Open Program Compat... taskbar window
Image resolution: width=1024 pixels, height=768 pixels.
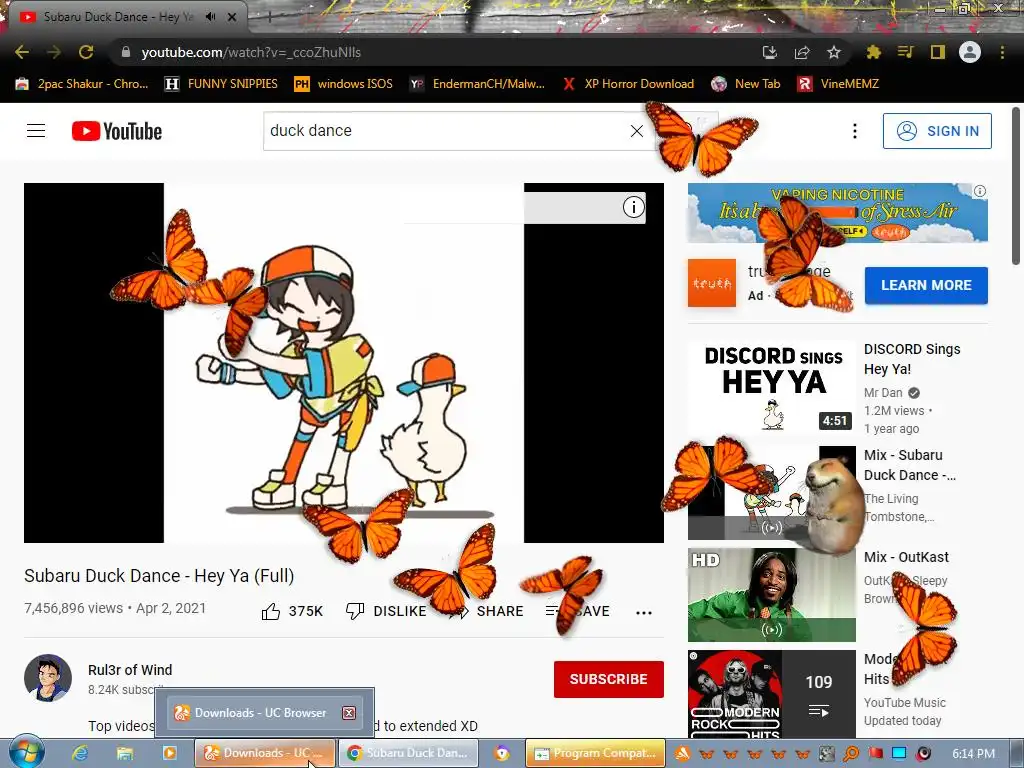(x=596, y=753)
